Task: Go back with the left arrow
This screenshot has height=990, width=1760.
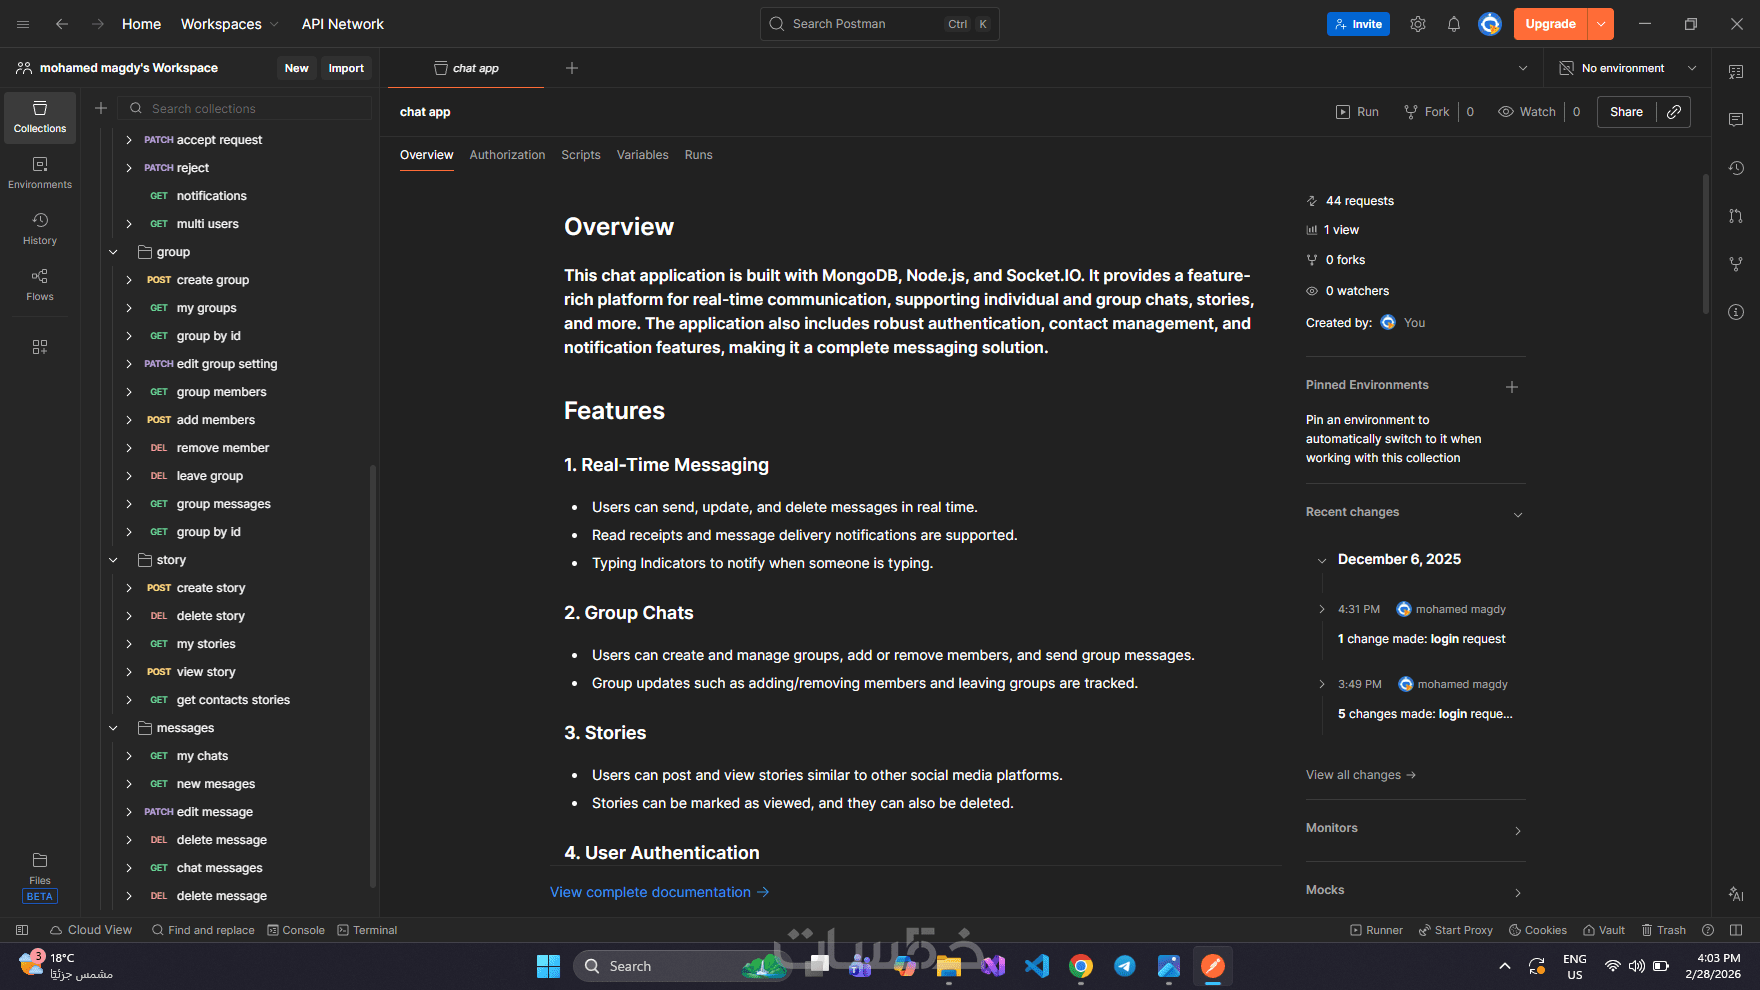Action: pyautogui.click(x=62, y=24)
